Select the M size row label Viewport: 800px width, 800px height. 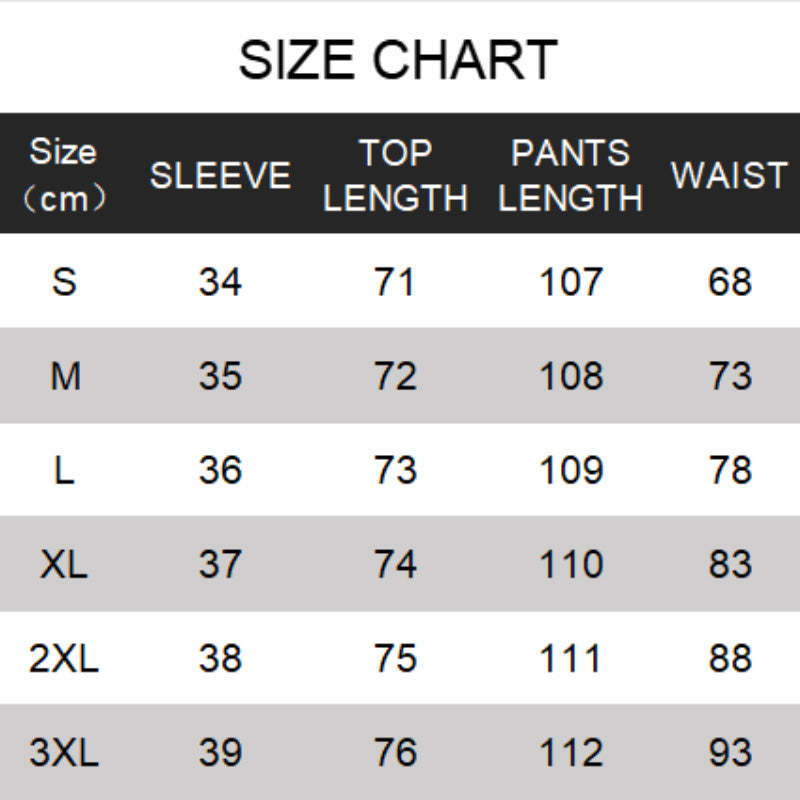coord(64,376)
